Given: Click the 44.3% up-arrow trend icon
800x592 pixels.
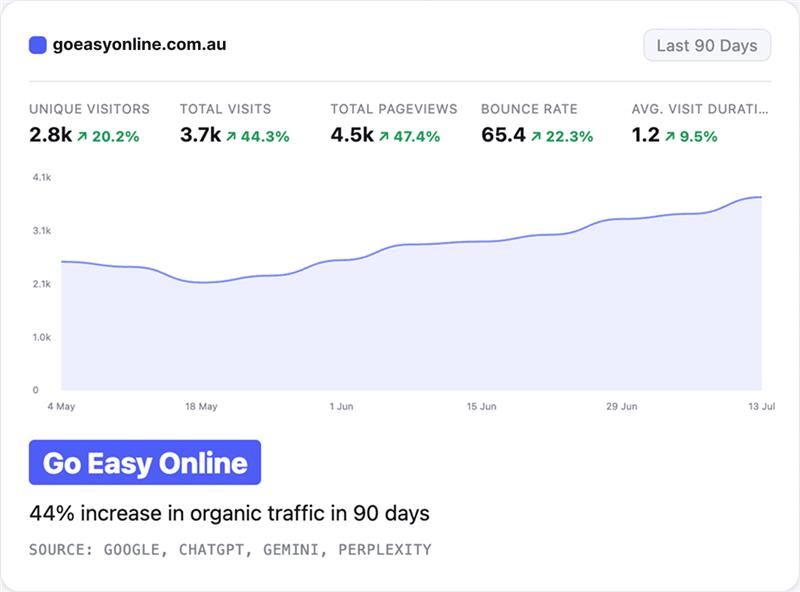Looking at the screenshot, I should pyautogui.click(x=231, y=136).
